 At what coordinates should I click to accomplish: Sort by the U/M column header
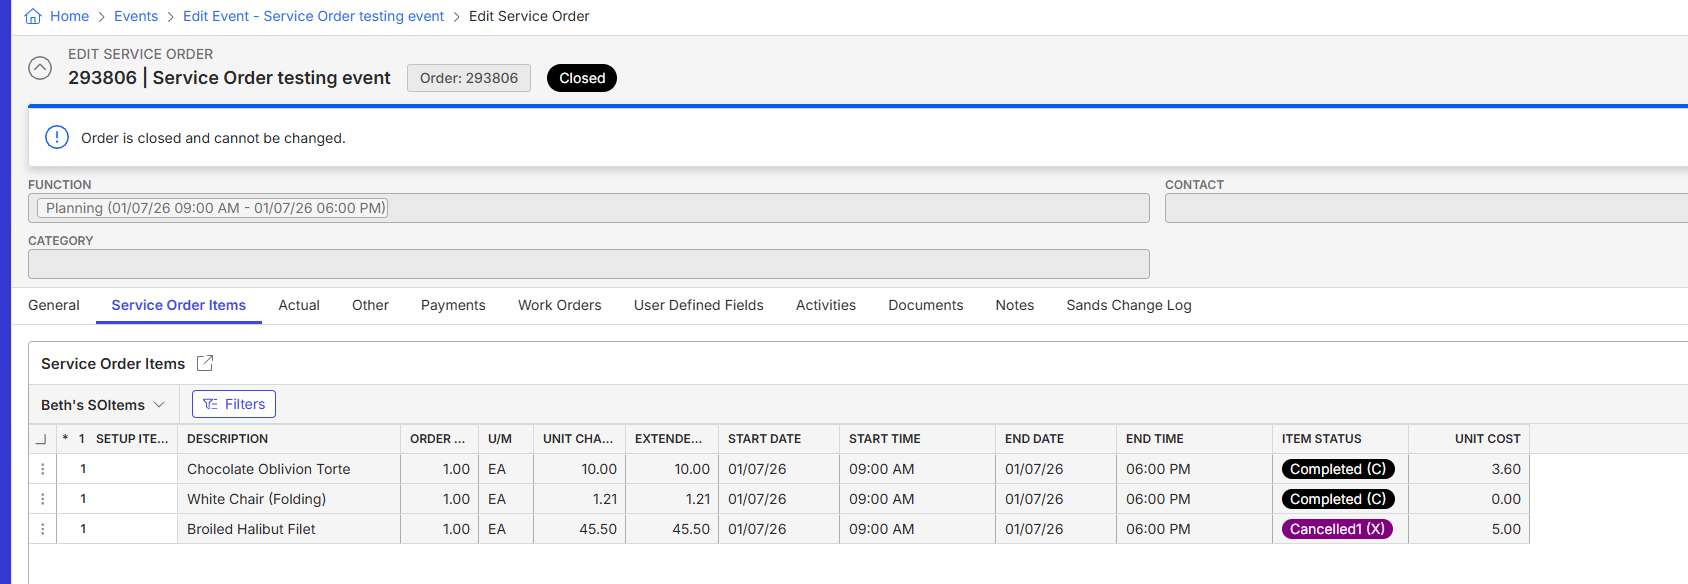point(506,439)
